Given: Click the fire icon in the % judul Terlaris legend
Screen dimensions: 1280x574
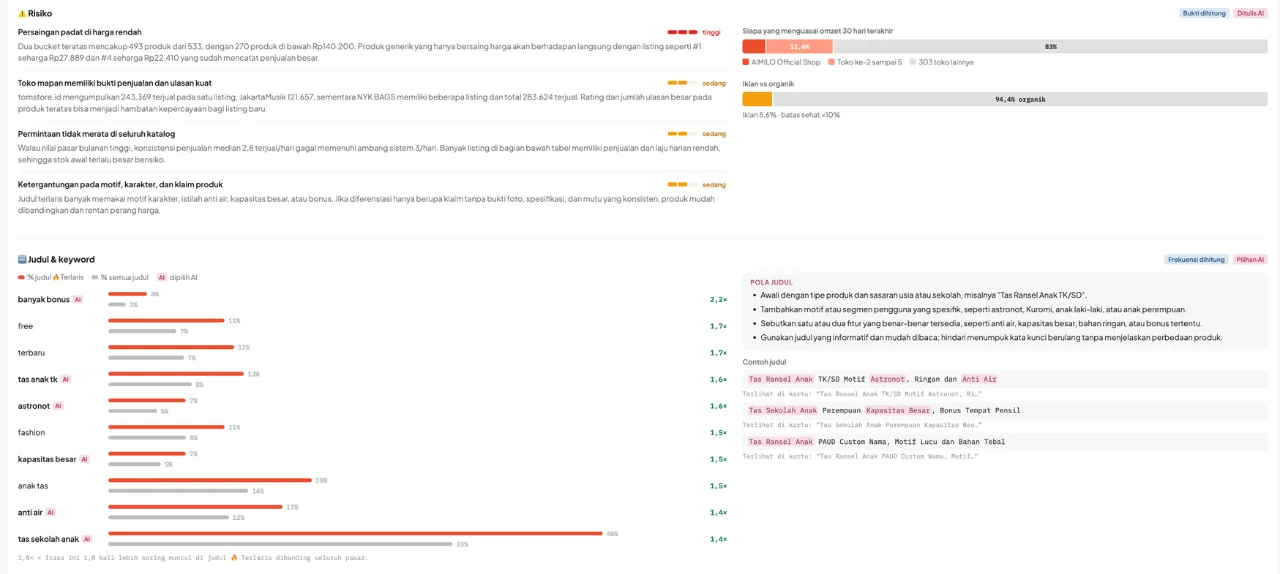Looking at the screenshot, I should point(56,277).
